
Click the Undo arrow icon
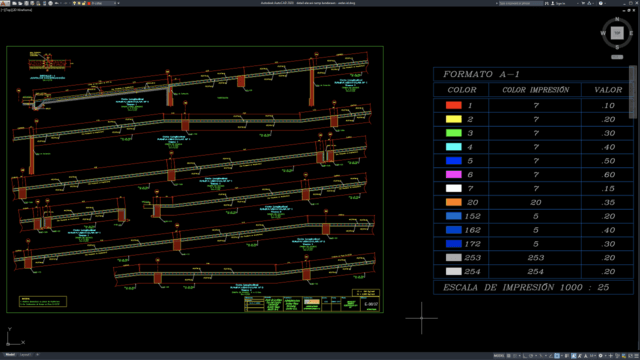56,3
